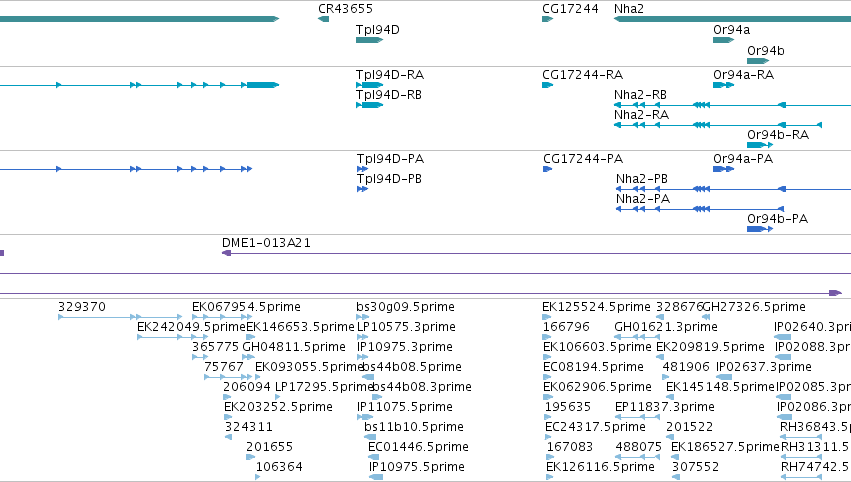Click the DME1-013A21 clone arrowhead
851x482 pixels.
227,253
